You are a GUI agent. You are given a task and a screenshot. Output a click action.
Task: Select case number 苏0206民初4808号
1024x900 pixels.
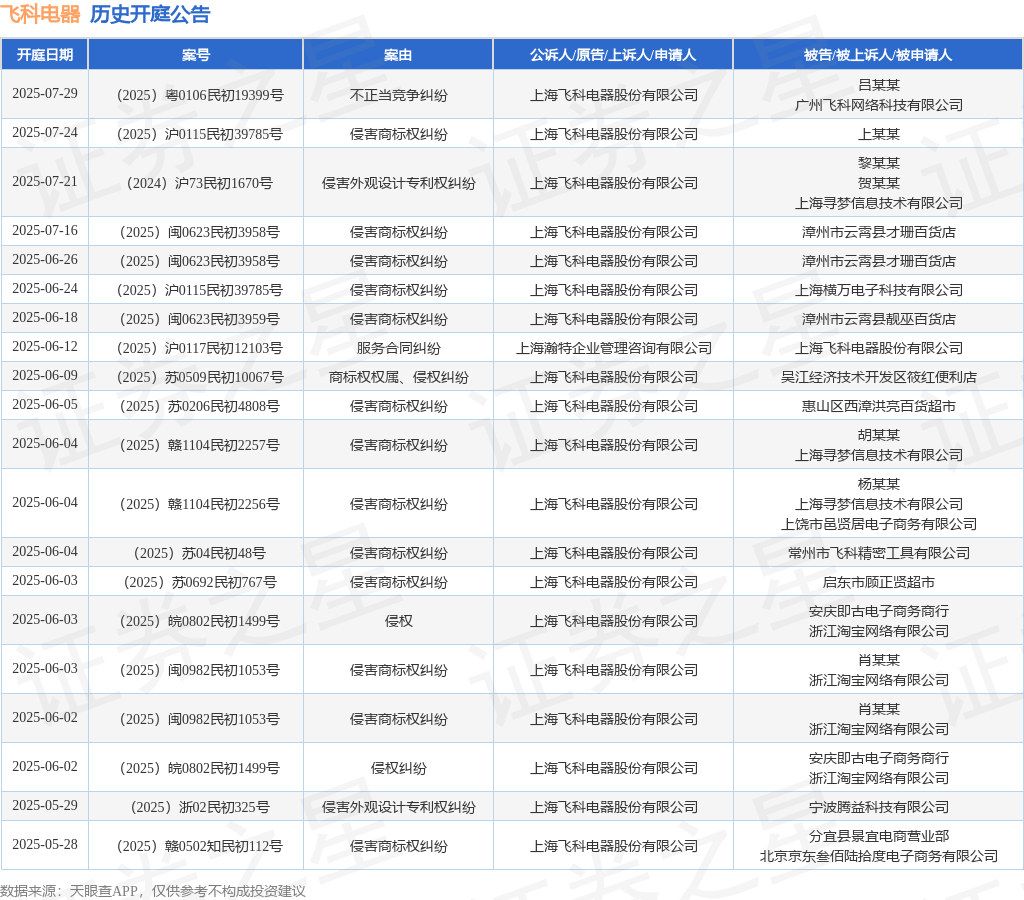(200, 406)
